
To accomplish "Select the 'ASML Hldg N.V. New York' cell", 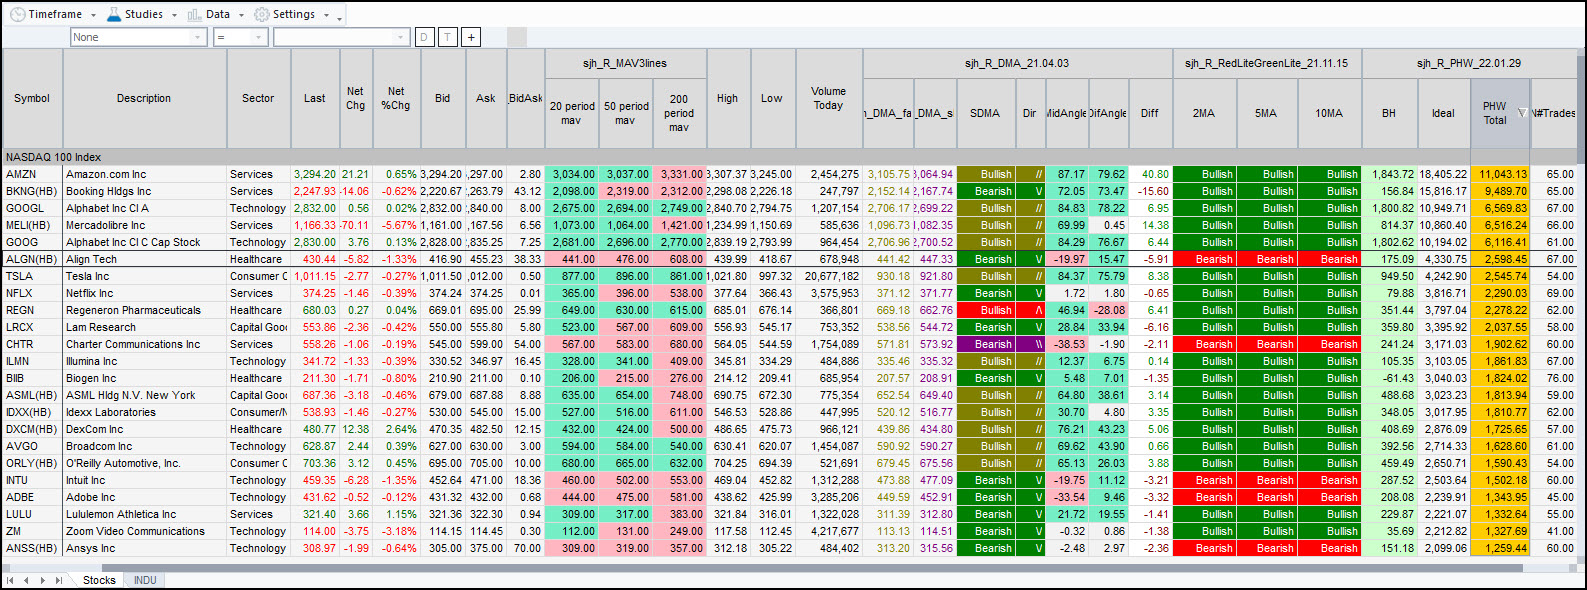I will 144,395.
